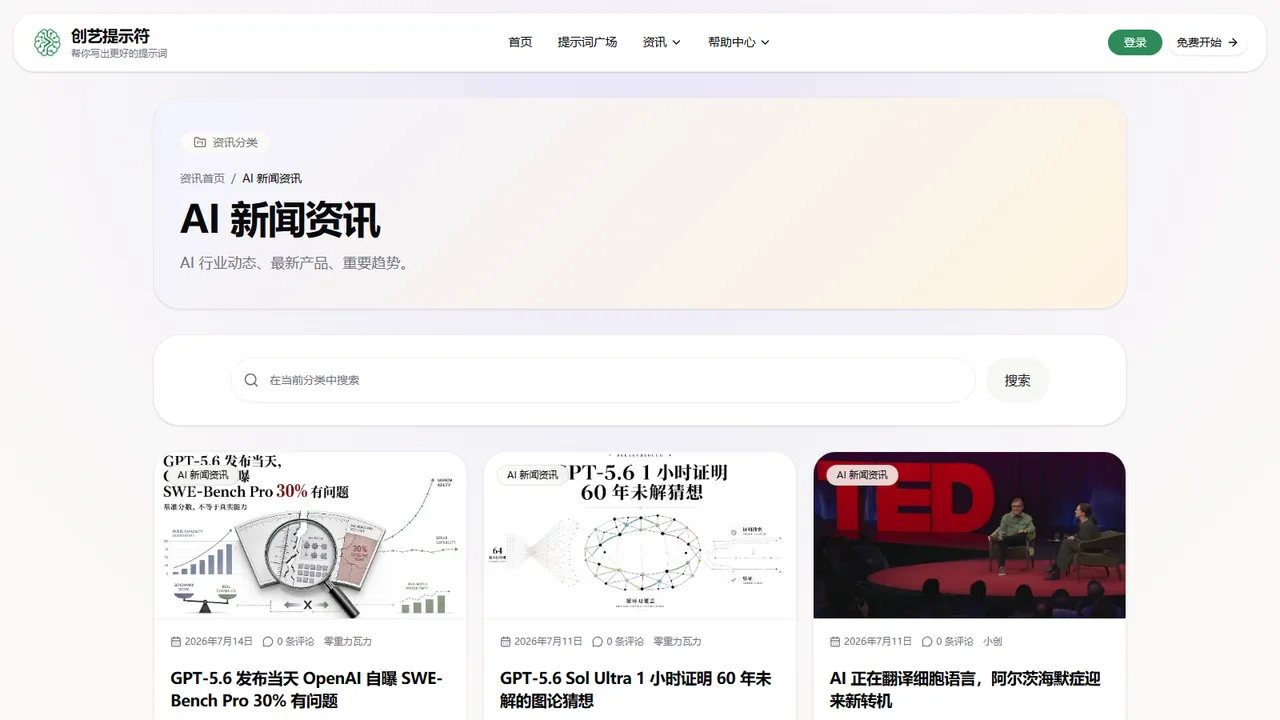Viewport: 1280px width, 720px height.
Task: Open the 资讯首页 breadcrumb link
Action: tap(202, 178)
